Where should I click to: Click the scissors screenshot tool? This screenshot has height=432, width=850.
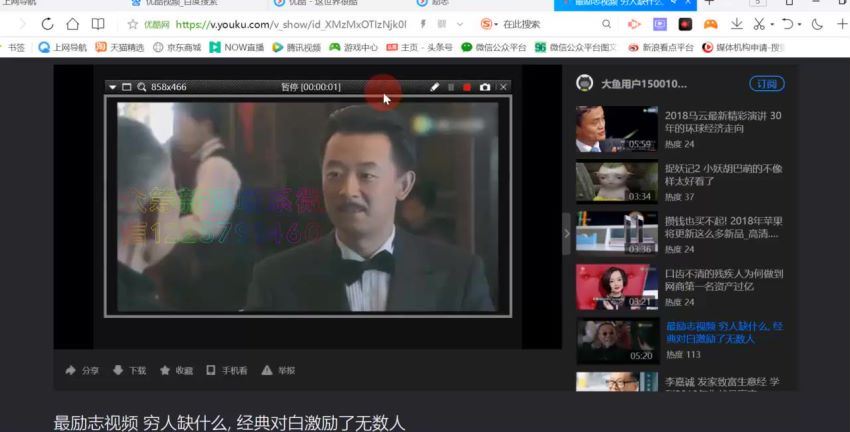click(758, 24)
